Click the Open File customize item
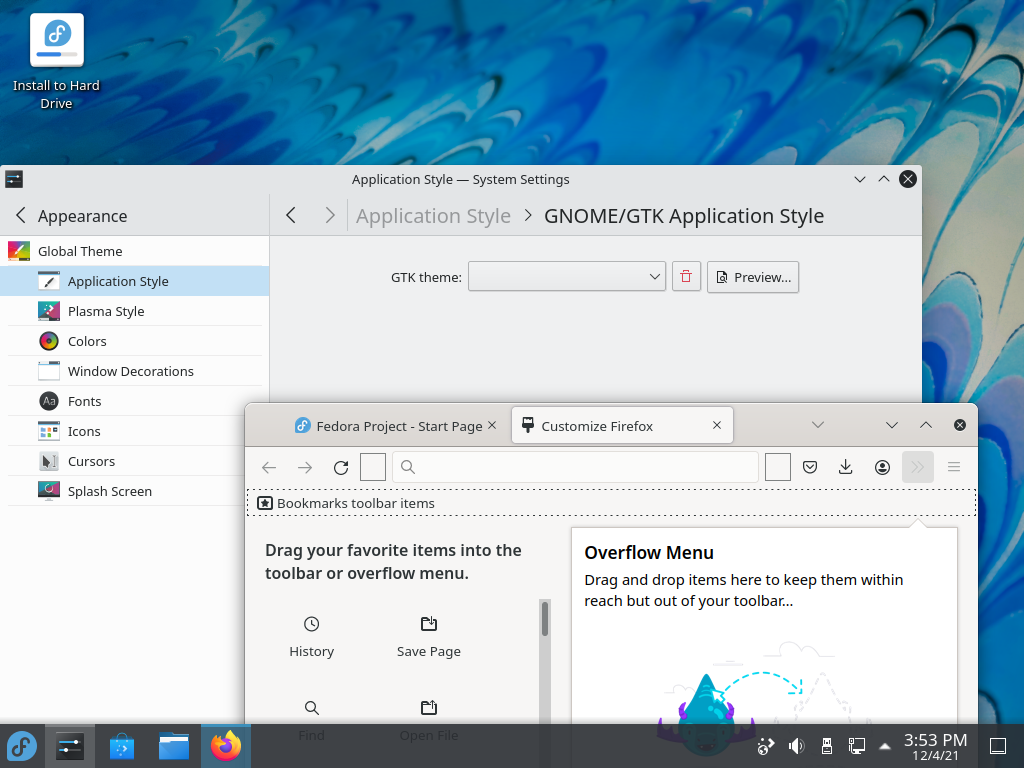The height and width of the screenshot is (768, 1024). pos(429,720)
